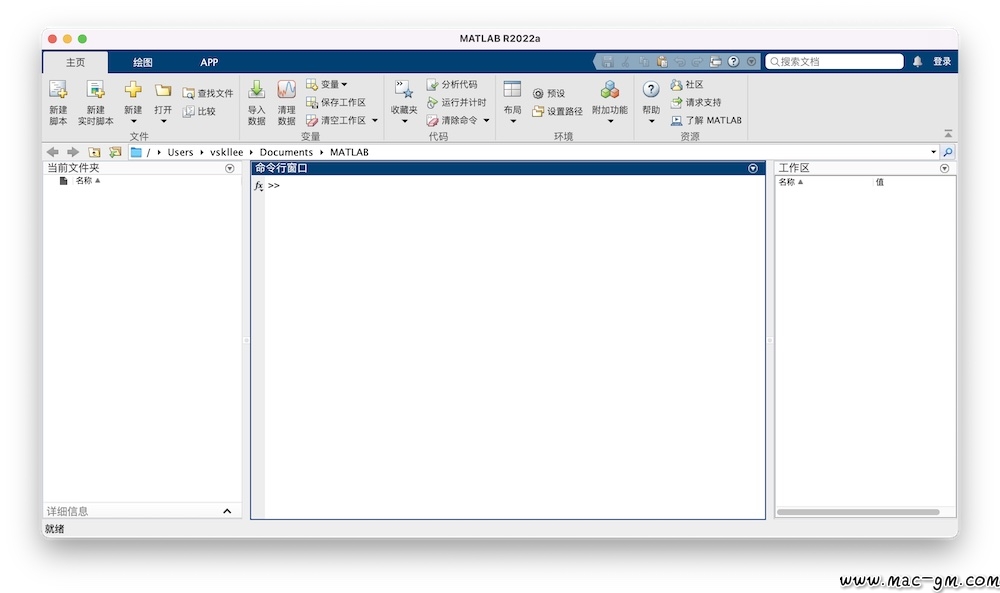Click the notification bell icon

point(917,62)
